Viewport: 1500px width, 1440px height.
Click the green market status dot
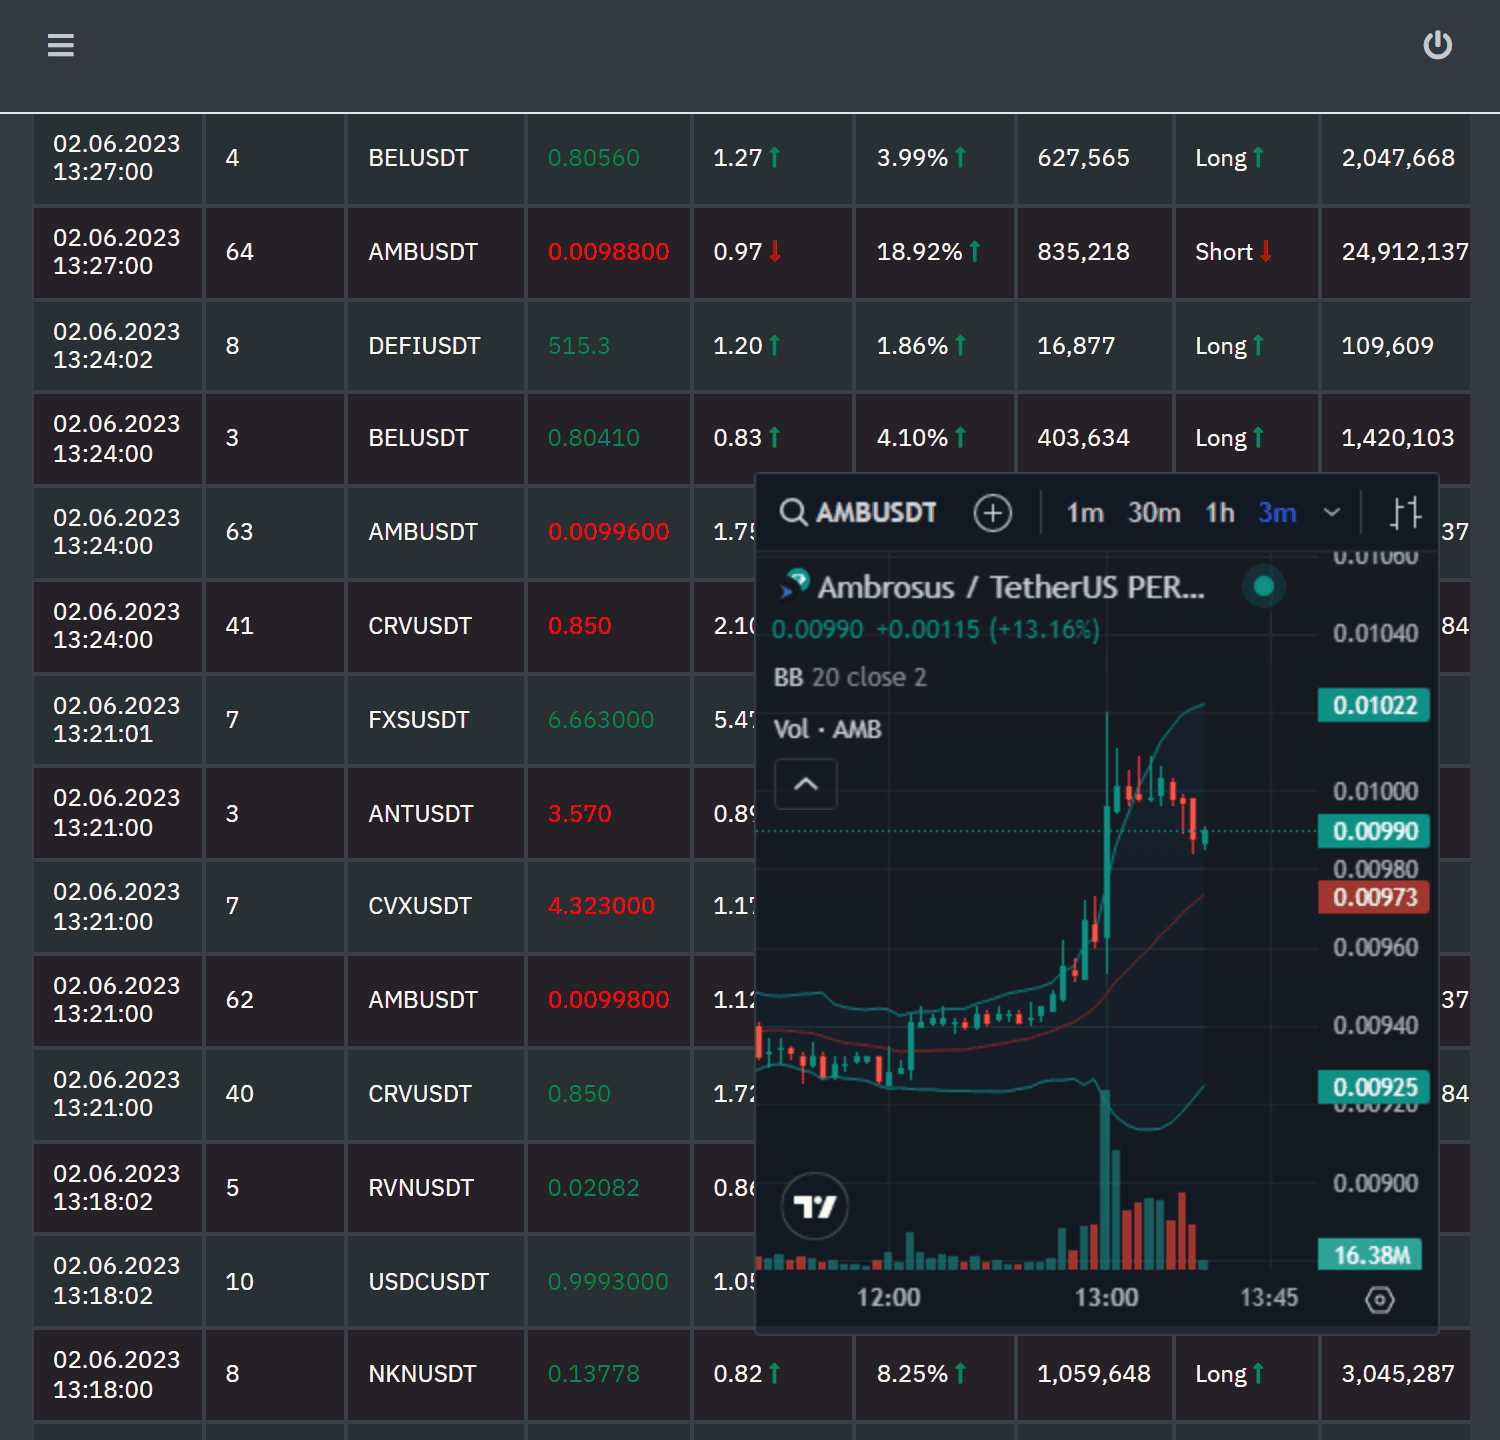[x=1264, y=586]
